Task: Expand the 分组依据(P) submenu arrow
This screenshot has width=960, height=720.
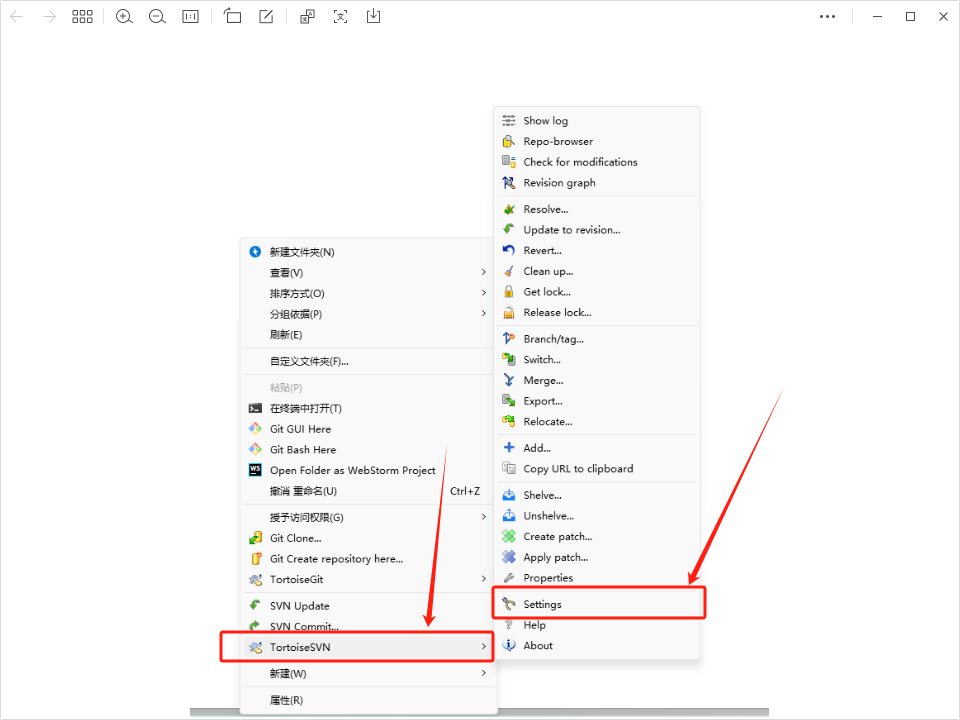Action: (x=484, y=313)
